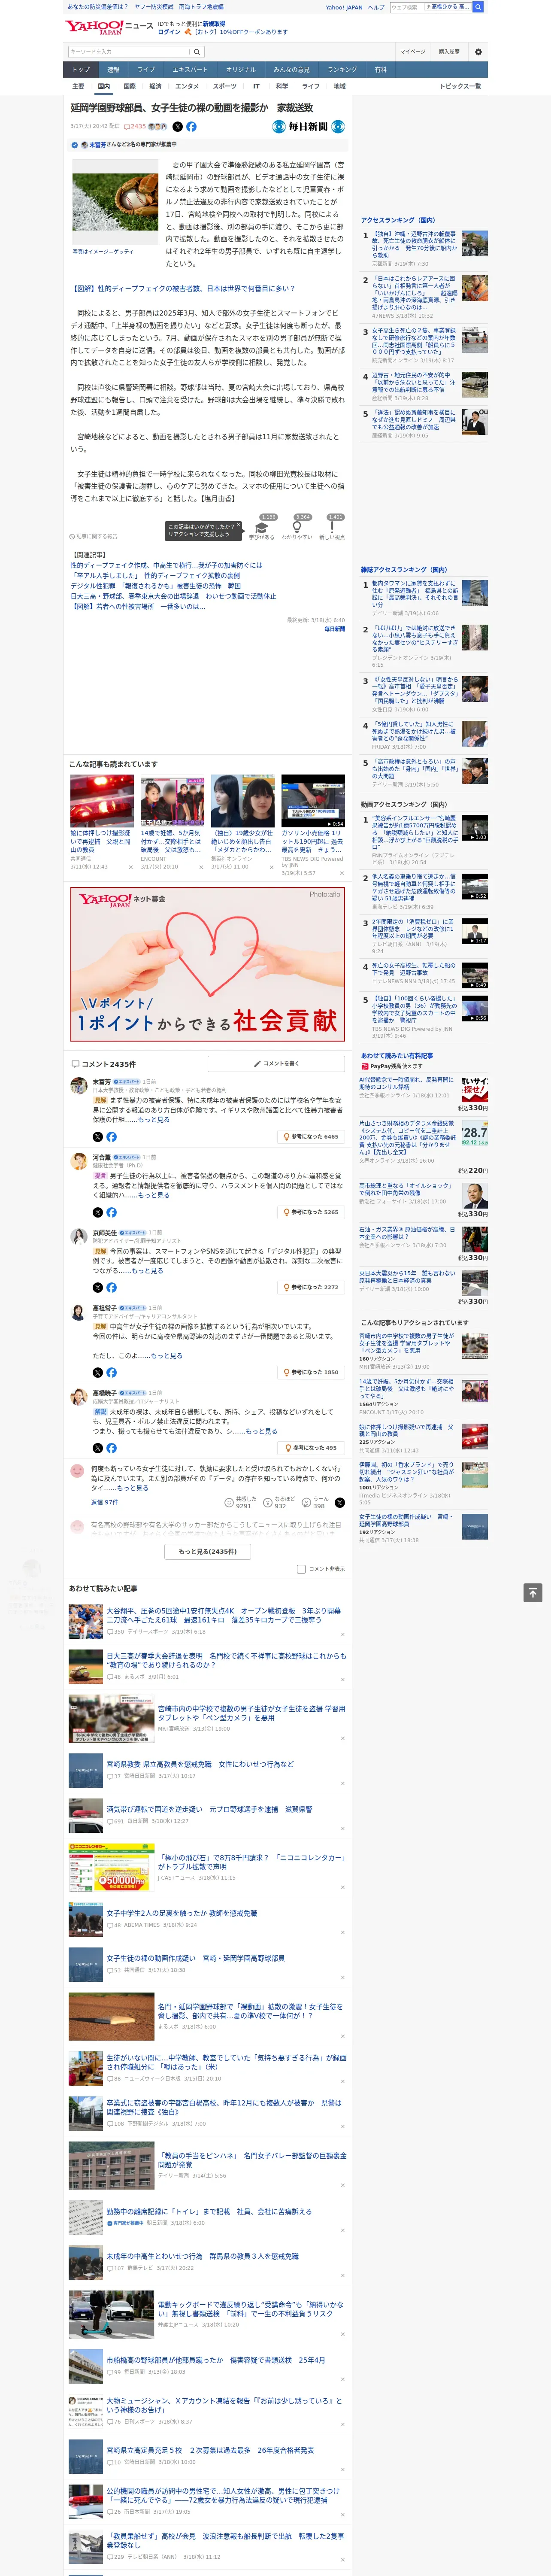Screen dimensions: 551x2576
Task: Share 末冨芳's comment on Facebook
Action: point(111,1136)
